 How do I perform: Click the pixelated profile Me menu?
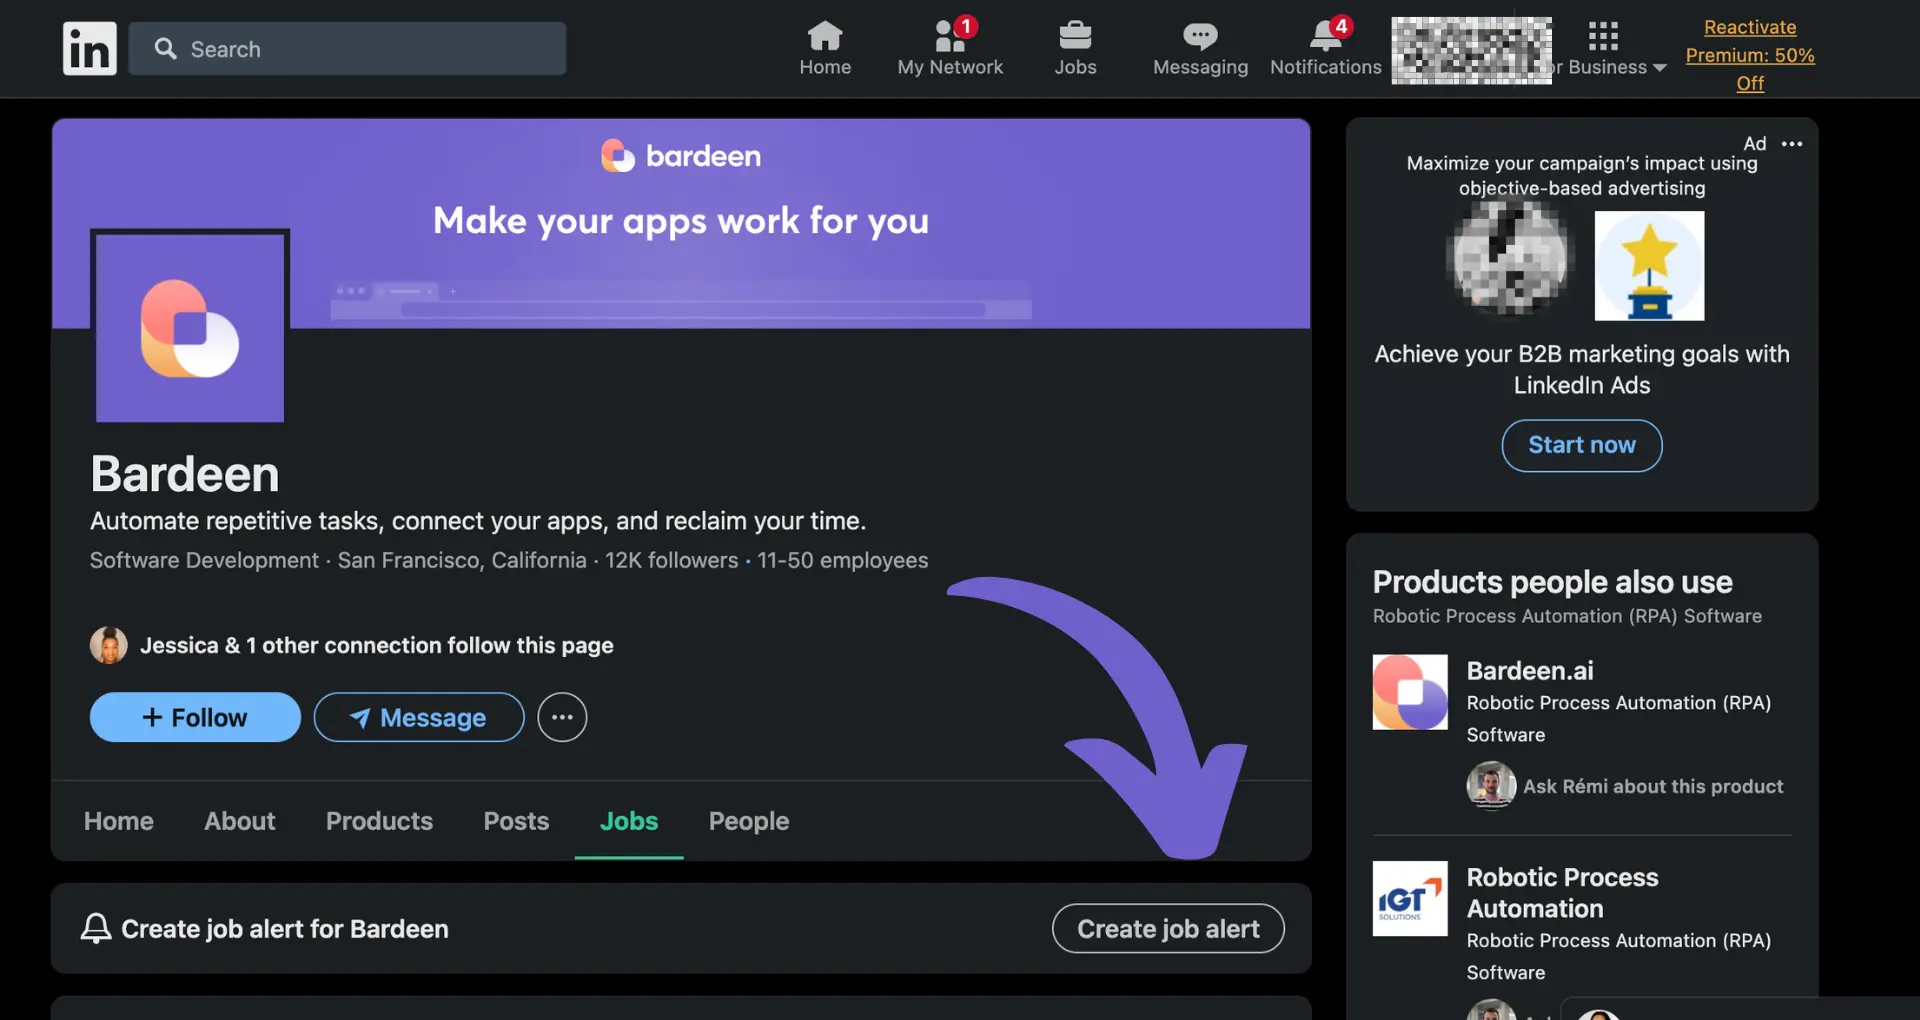tap(1471, 50)
